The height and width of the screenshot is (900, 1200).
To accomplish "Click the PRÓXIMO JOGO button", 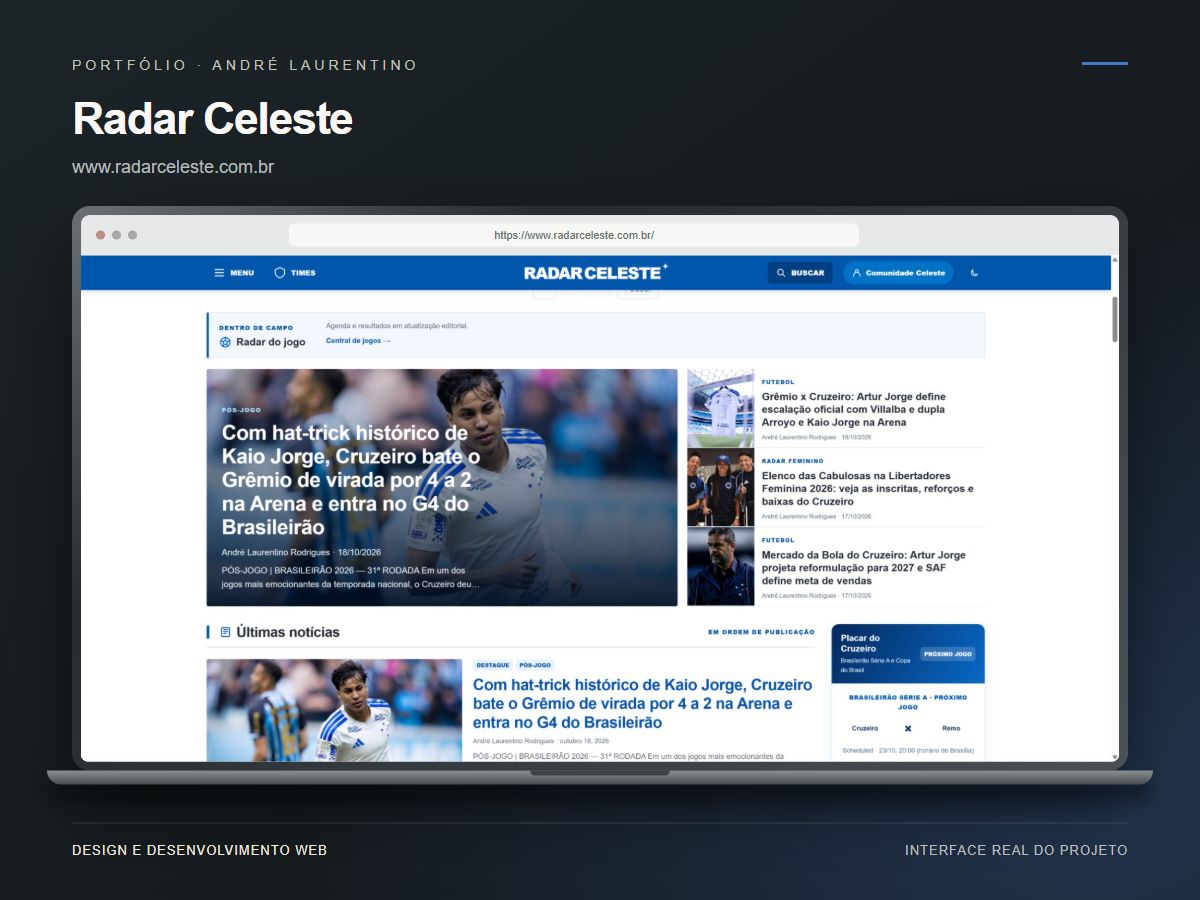I will click(x=948, y=654).
